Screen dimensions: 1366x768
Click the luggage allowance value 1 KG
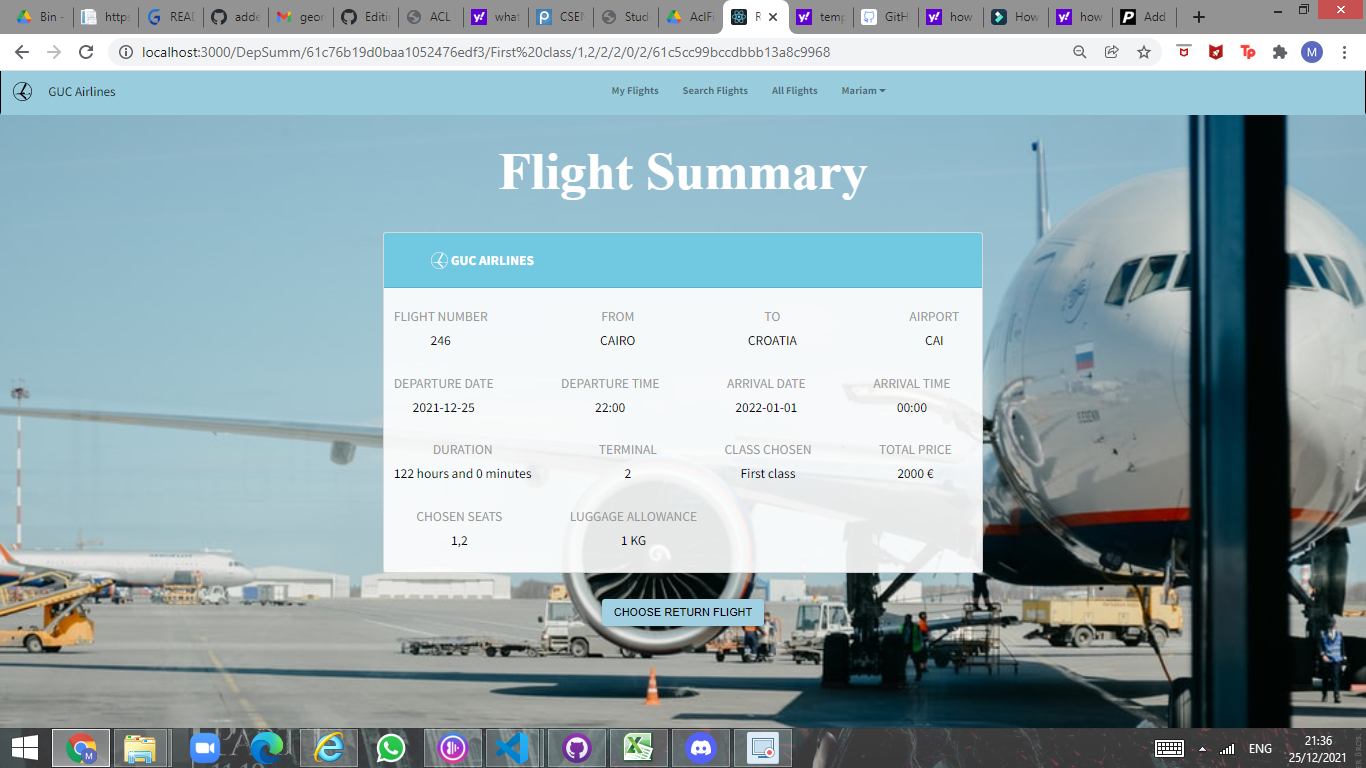tap(633, 541)
